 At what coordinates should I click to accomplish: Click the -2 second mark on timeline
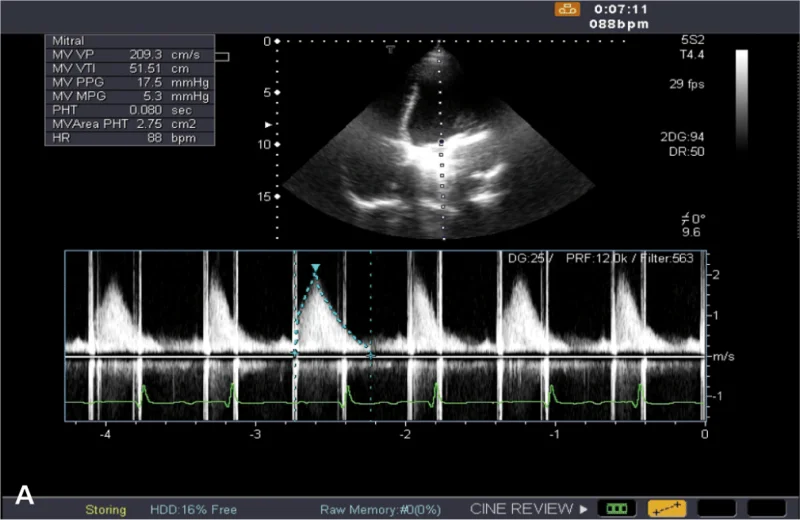[x=405, y=435]
